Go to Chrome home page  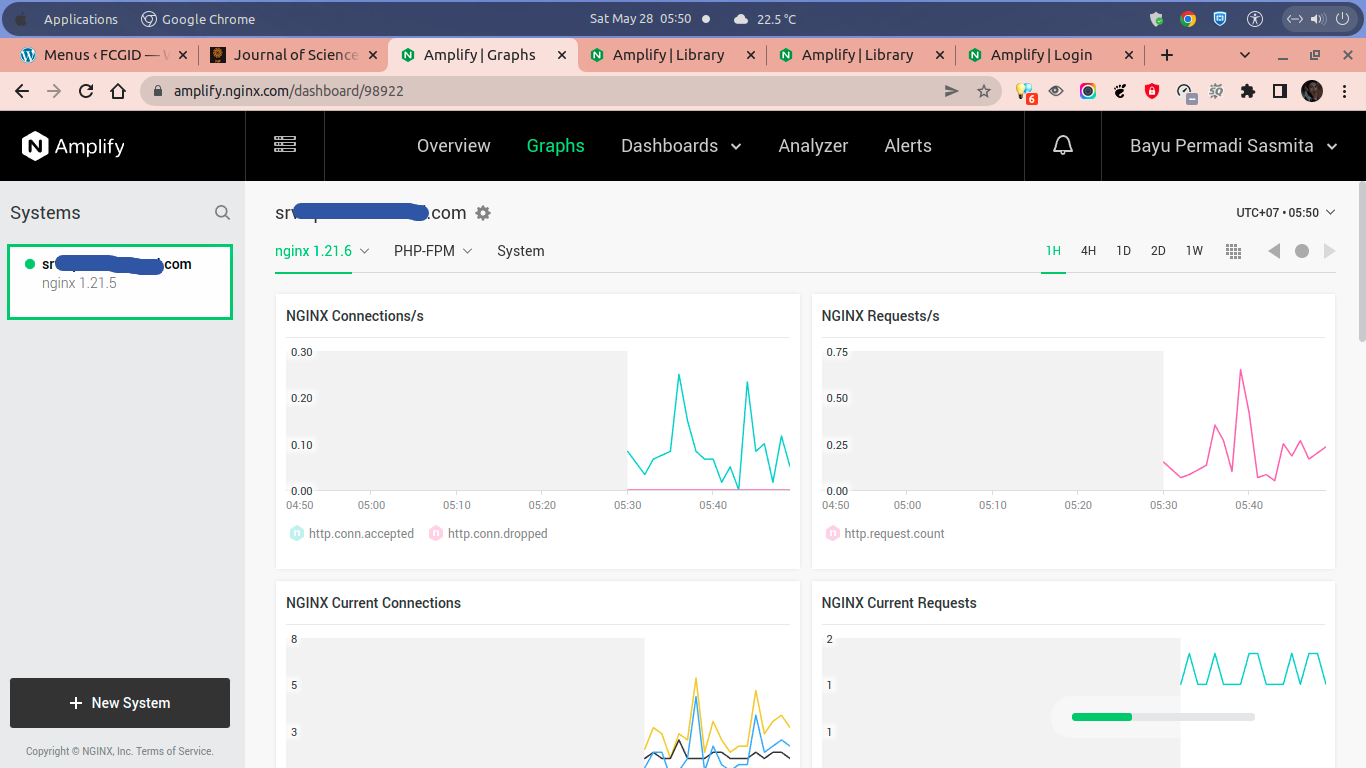118,91
